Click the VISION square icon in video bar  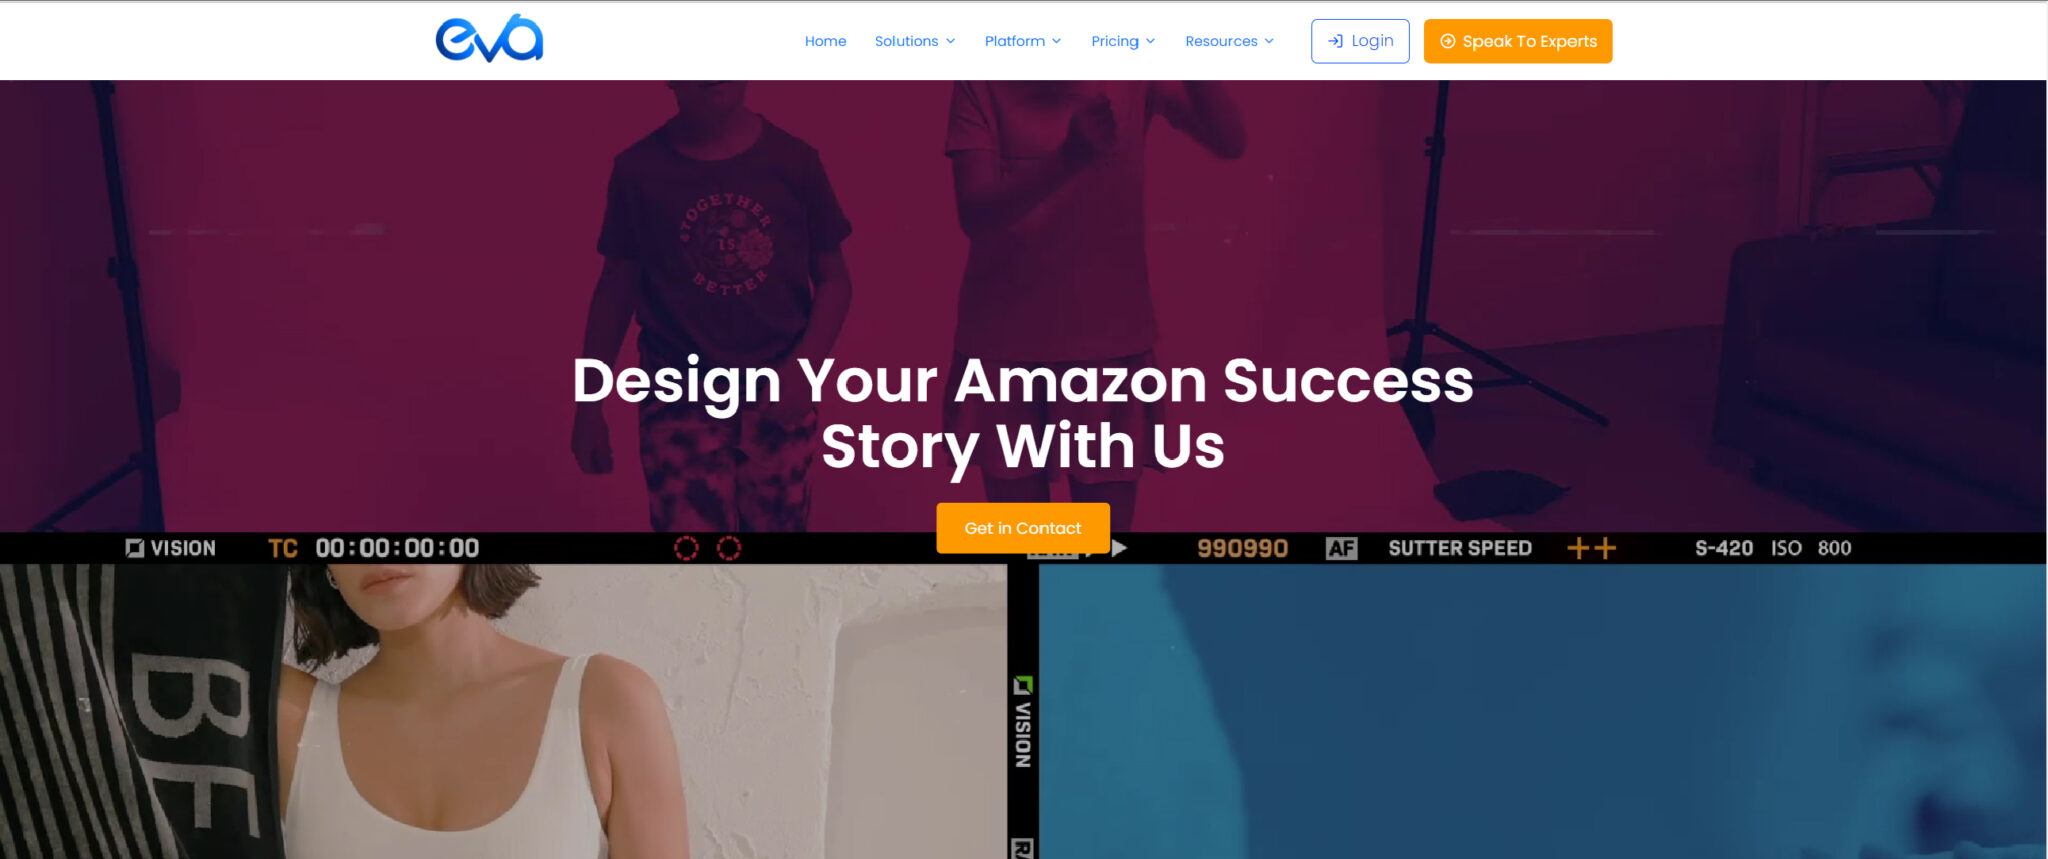coord(134,548)
